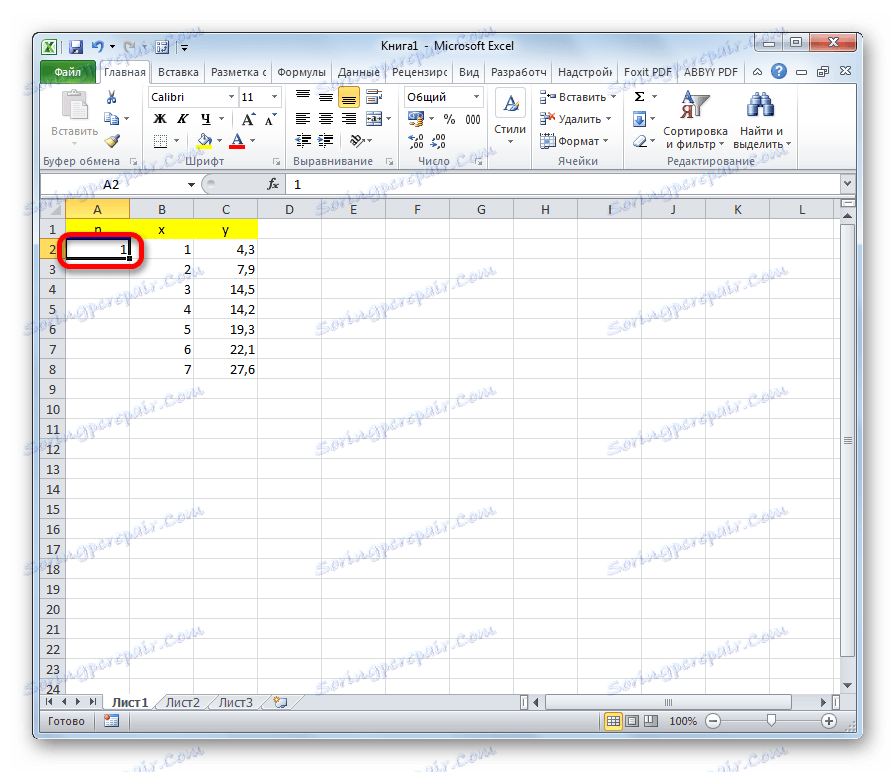Toggle top vertical alignment

pos(303,97)
